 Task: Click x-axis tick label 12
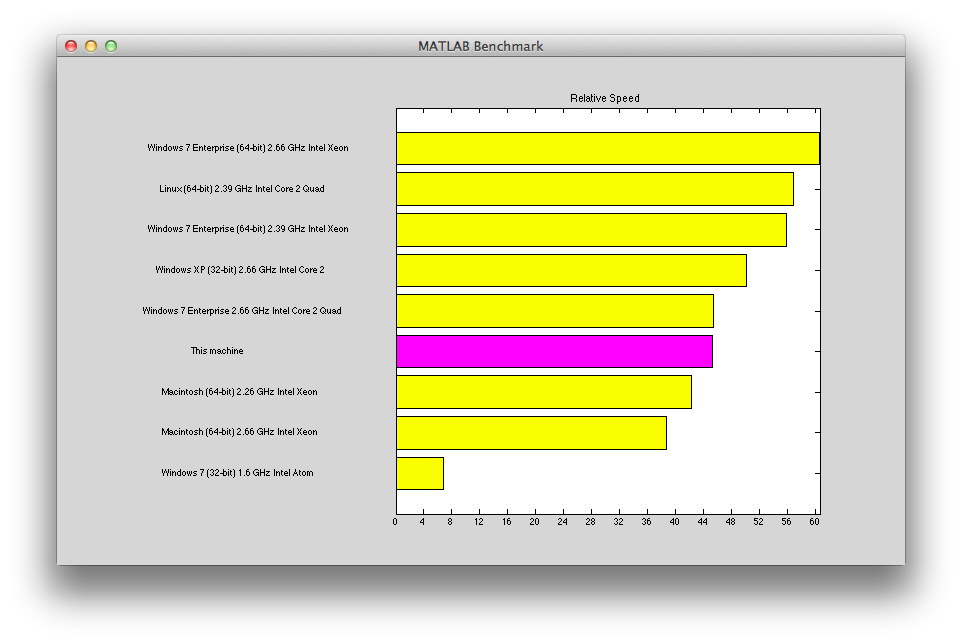[x=479, y=522]
